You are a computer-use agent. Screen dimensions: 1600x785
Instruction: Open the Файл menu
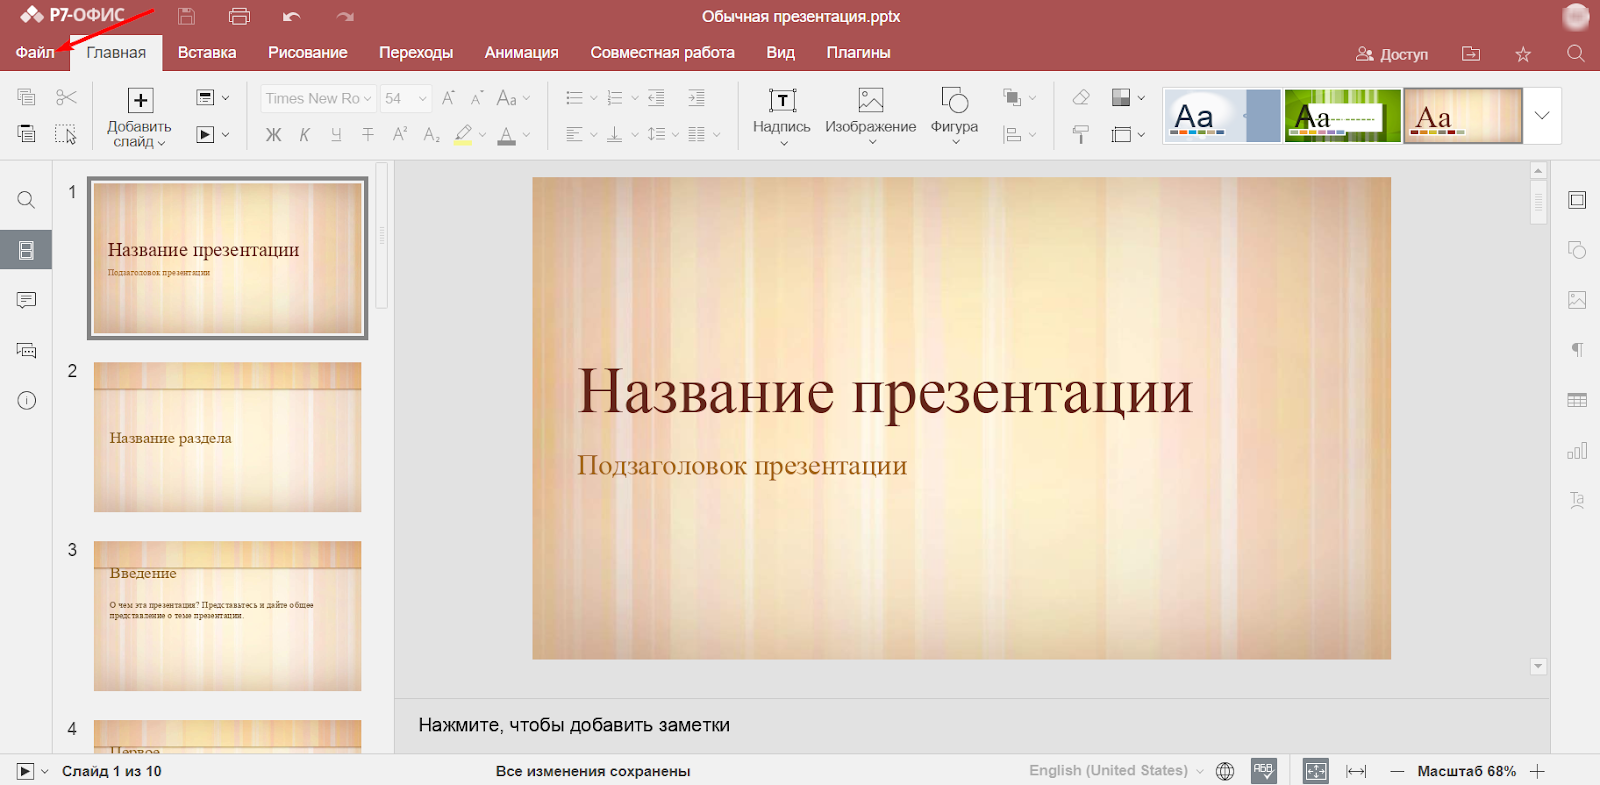pos(35,53)
